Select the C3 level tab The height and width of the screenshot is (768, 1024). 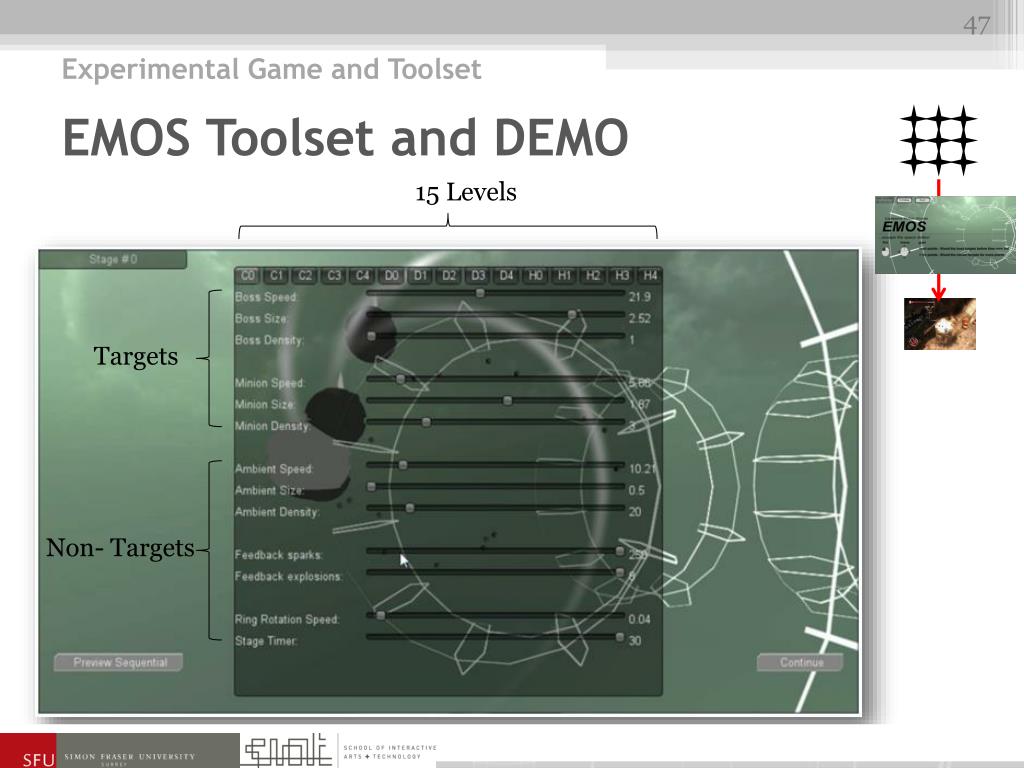[334, 276]
